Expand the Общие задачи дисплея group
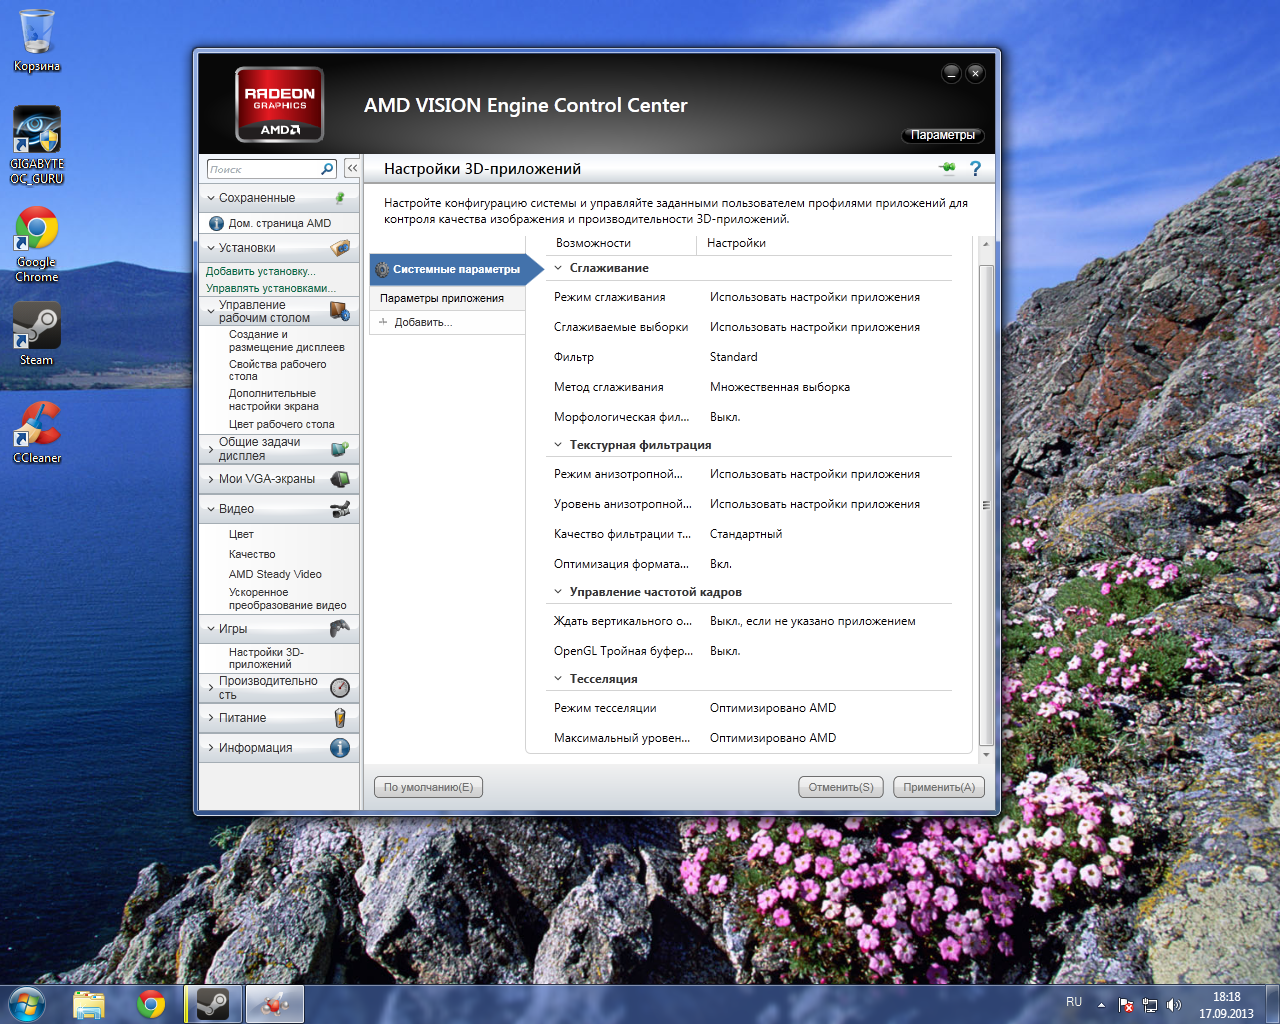 [211, 449]
